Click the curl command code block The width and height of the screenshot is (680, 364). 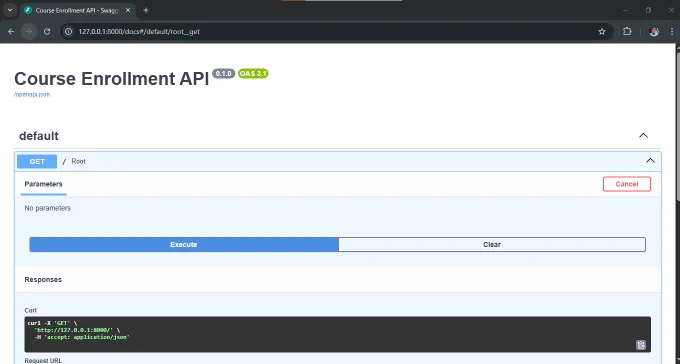[337, 334]
